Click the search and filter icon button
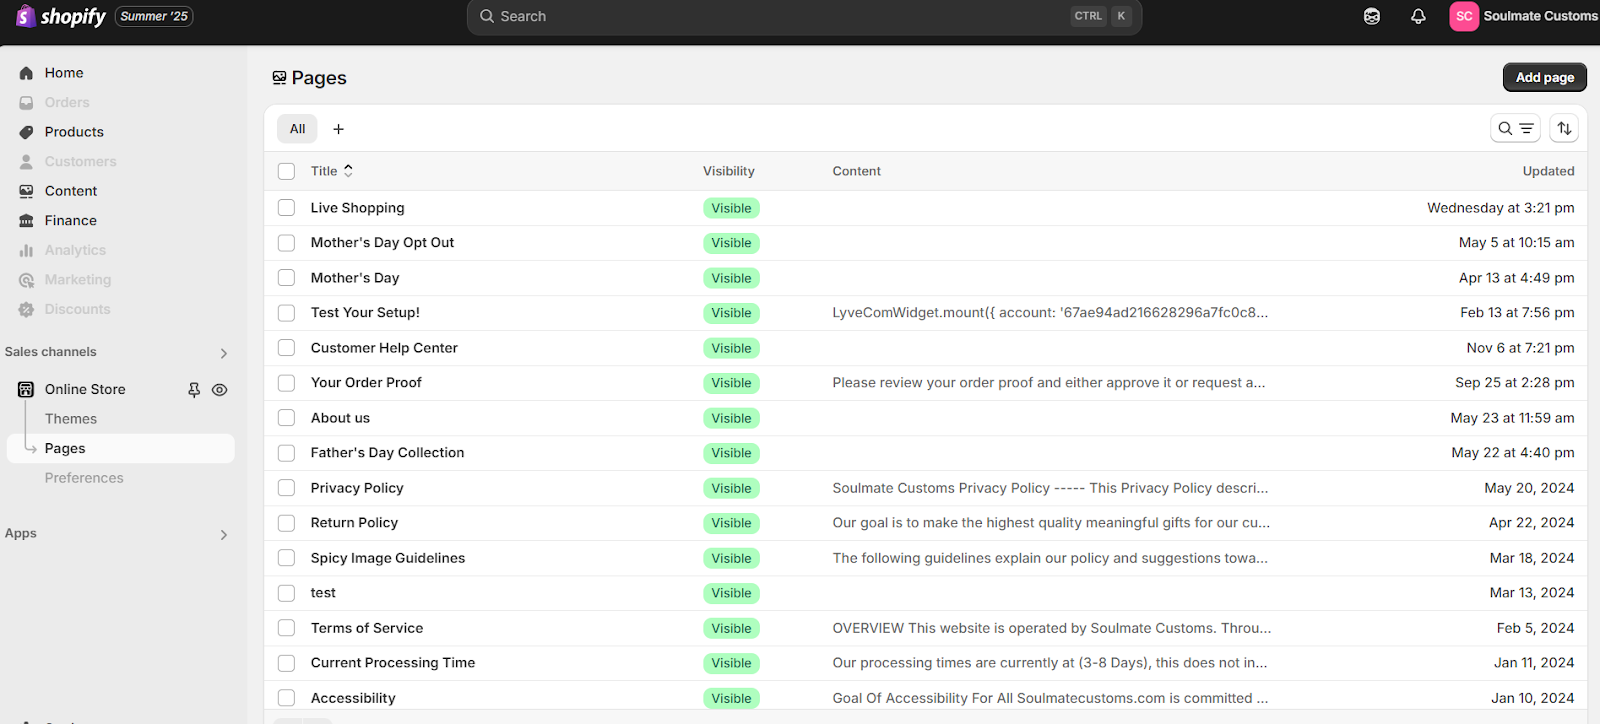The height and width of the screenshot is (724, 1600). (x=1515, y=129)
